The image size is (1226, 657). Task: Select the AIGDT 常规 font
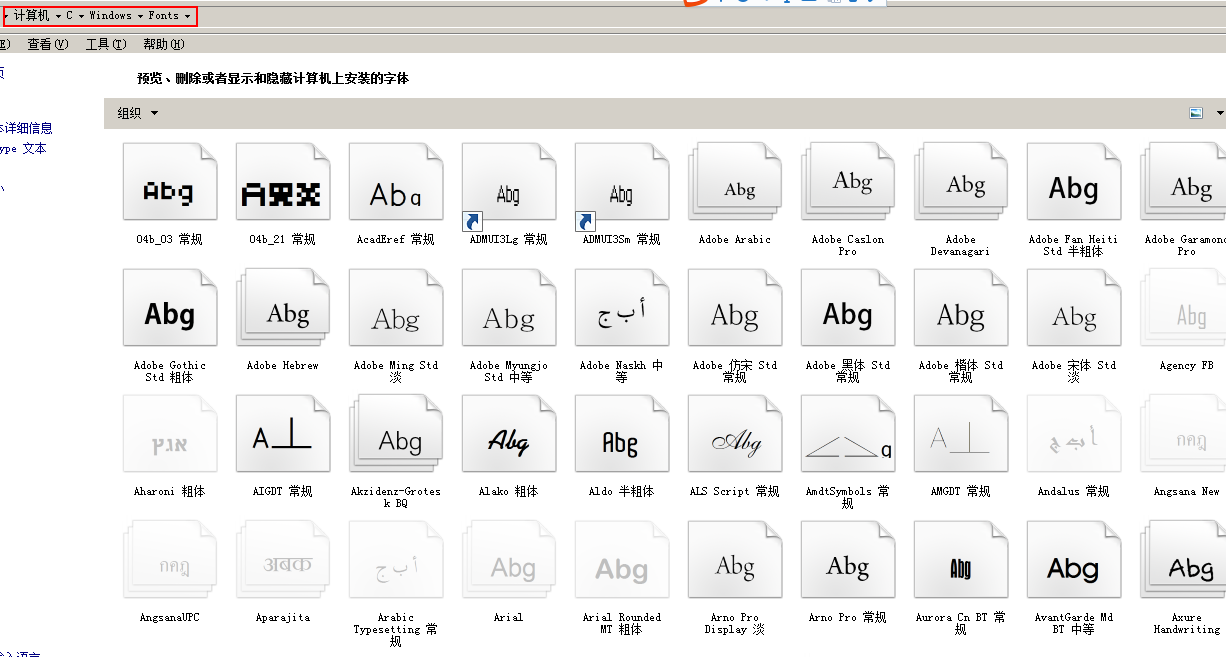[x=282, y=434]
